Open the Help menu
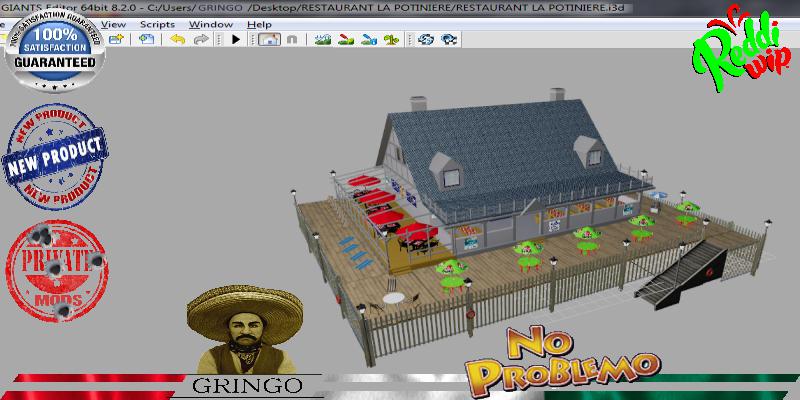Image resolution: width=800 pixels, height=400 pixels. pos(258,23)
